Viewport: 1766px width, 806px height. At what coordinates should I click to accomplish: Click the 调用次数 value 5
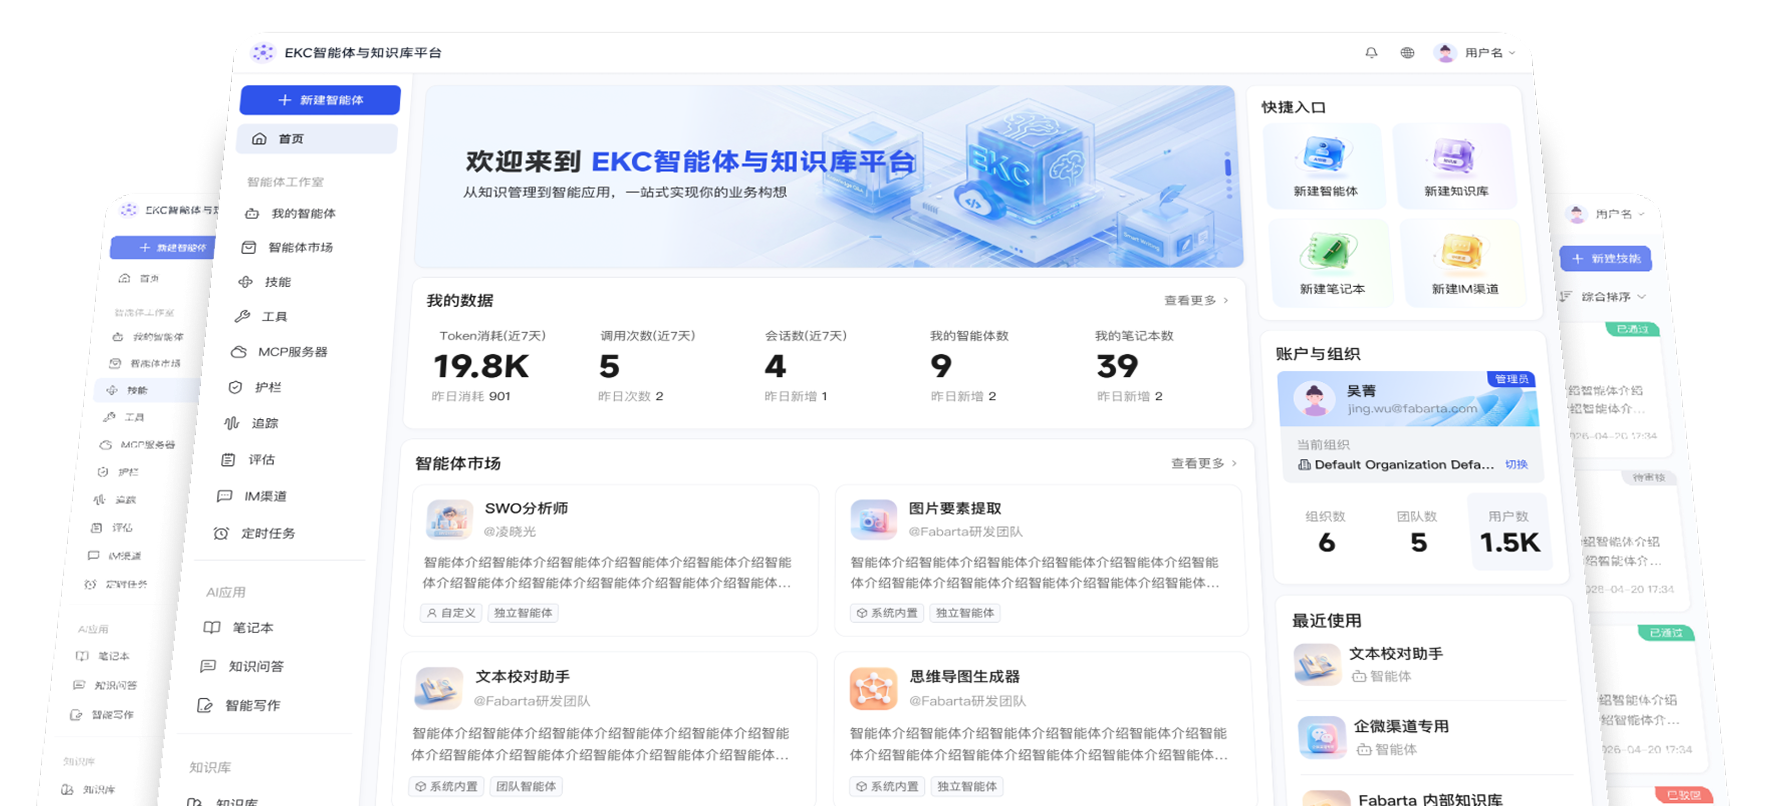point(609,366)
